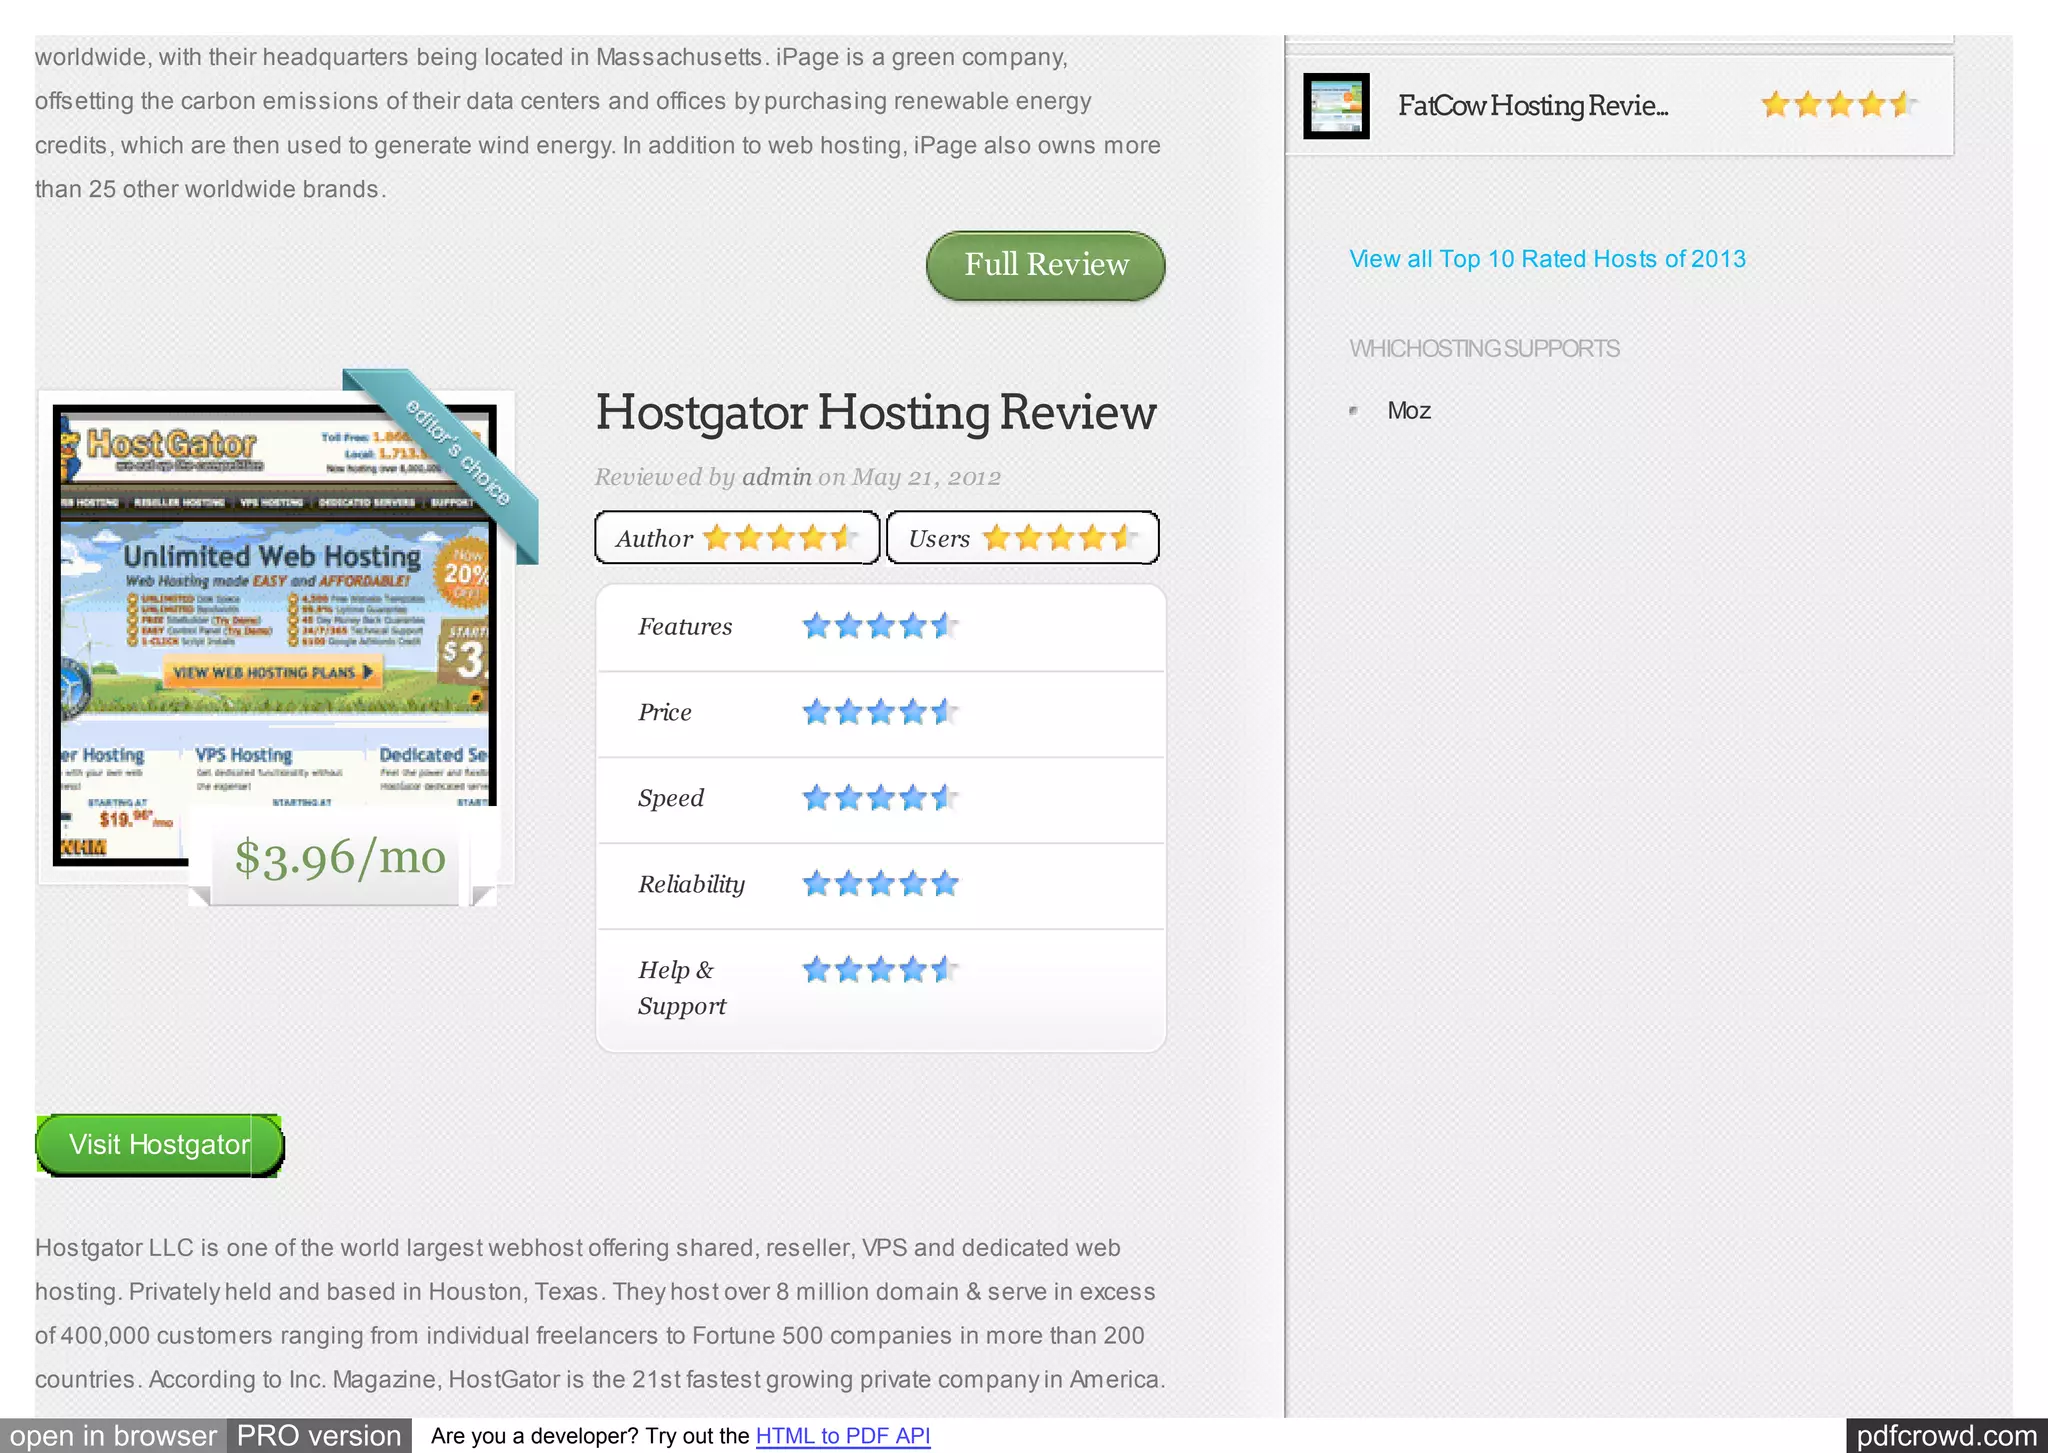Image resolution: width=2048 pixels, height=1453 pixels.
Task: Click the Users star rating
Action: pyautogui.click(x=1059, y=538)
